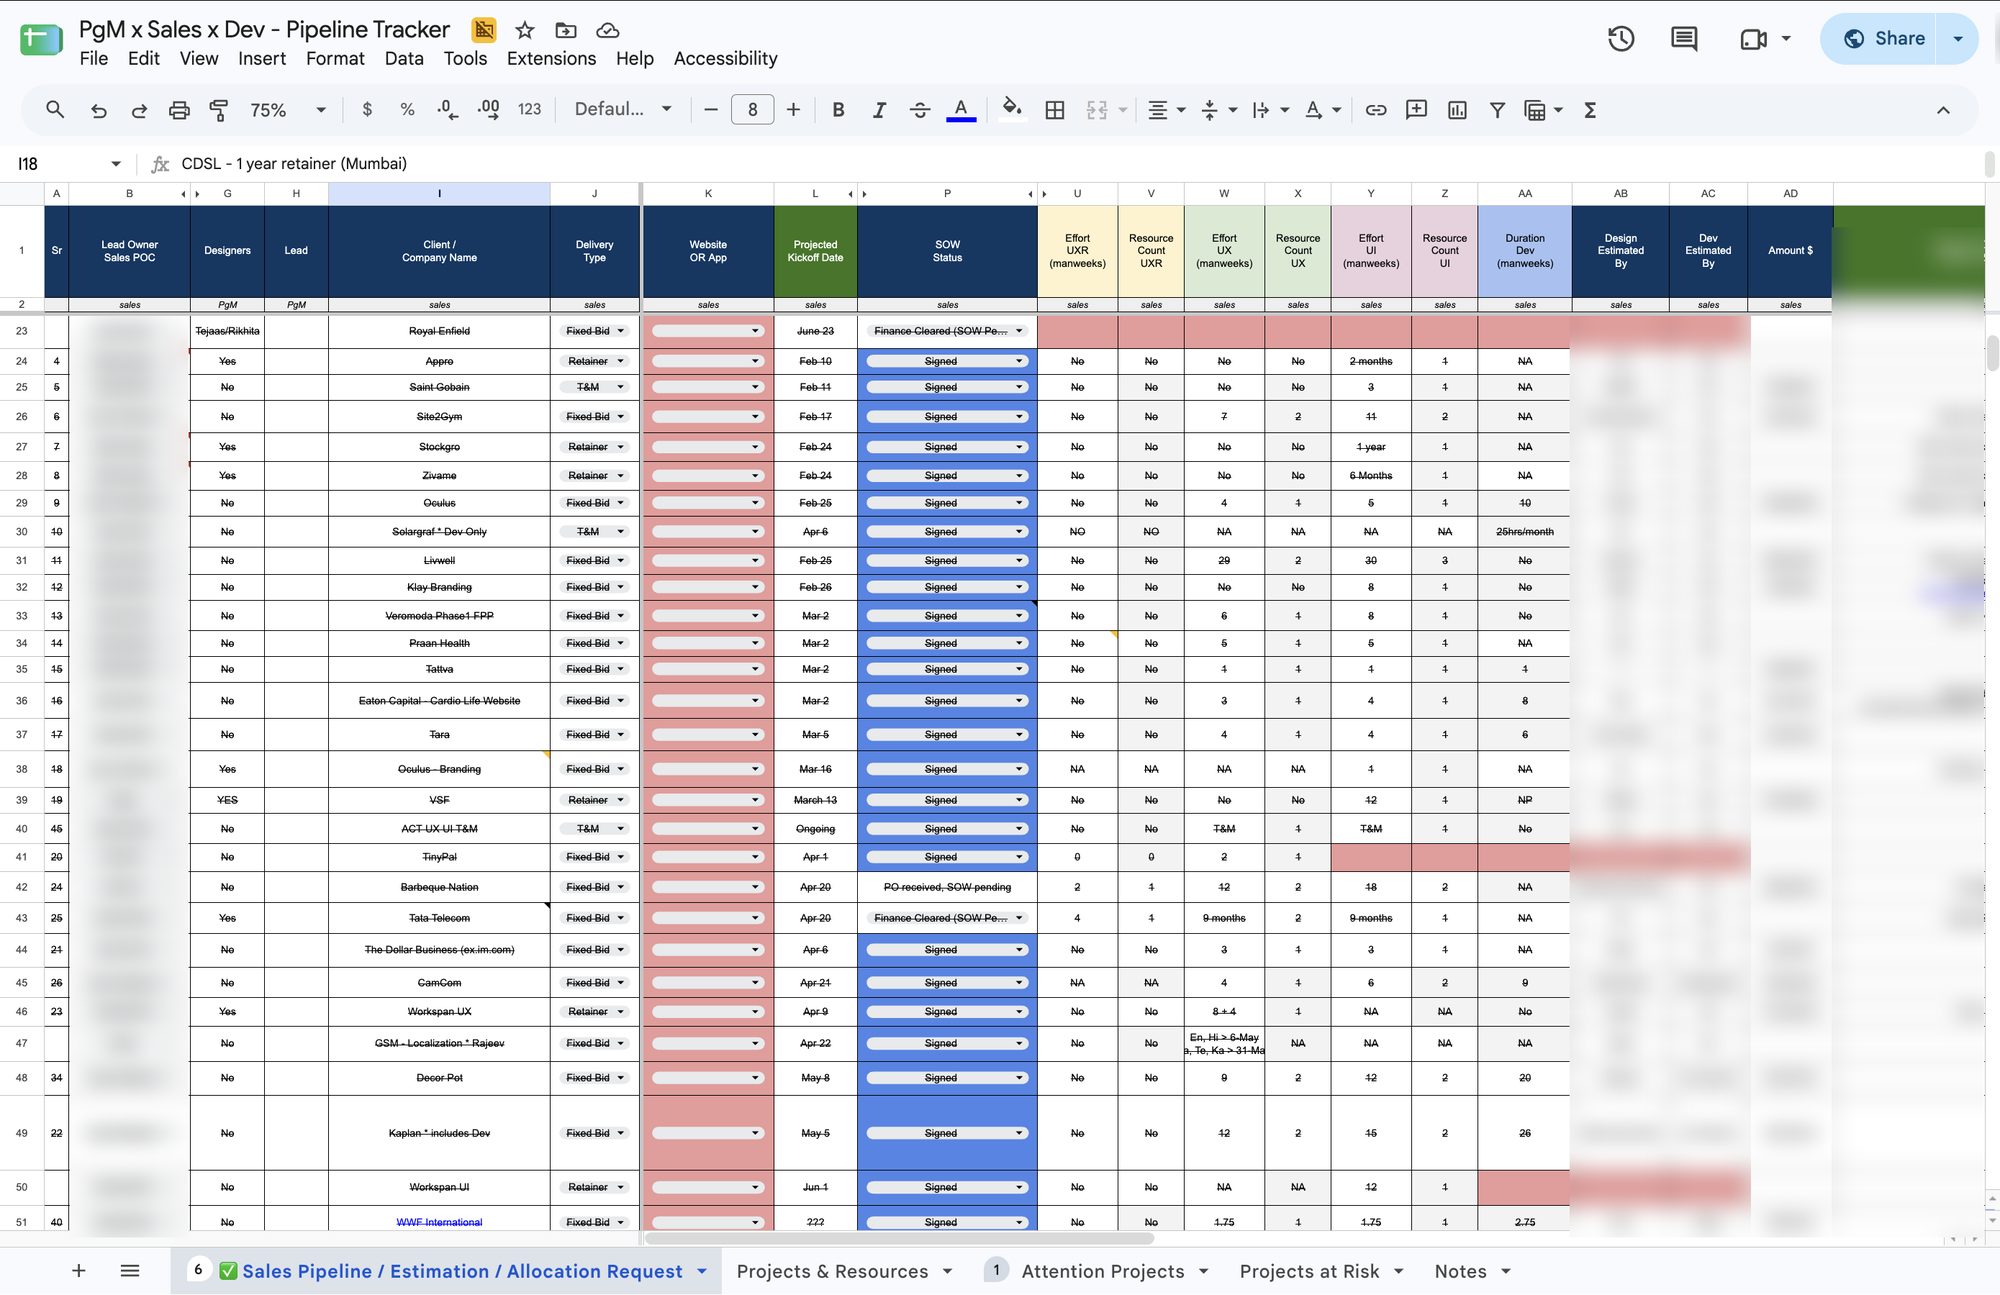The height and width of the screenshot is (1295, 2000).
Task: Insert a link
Action: point(1376,110)
